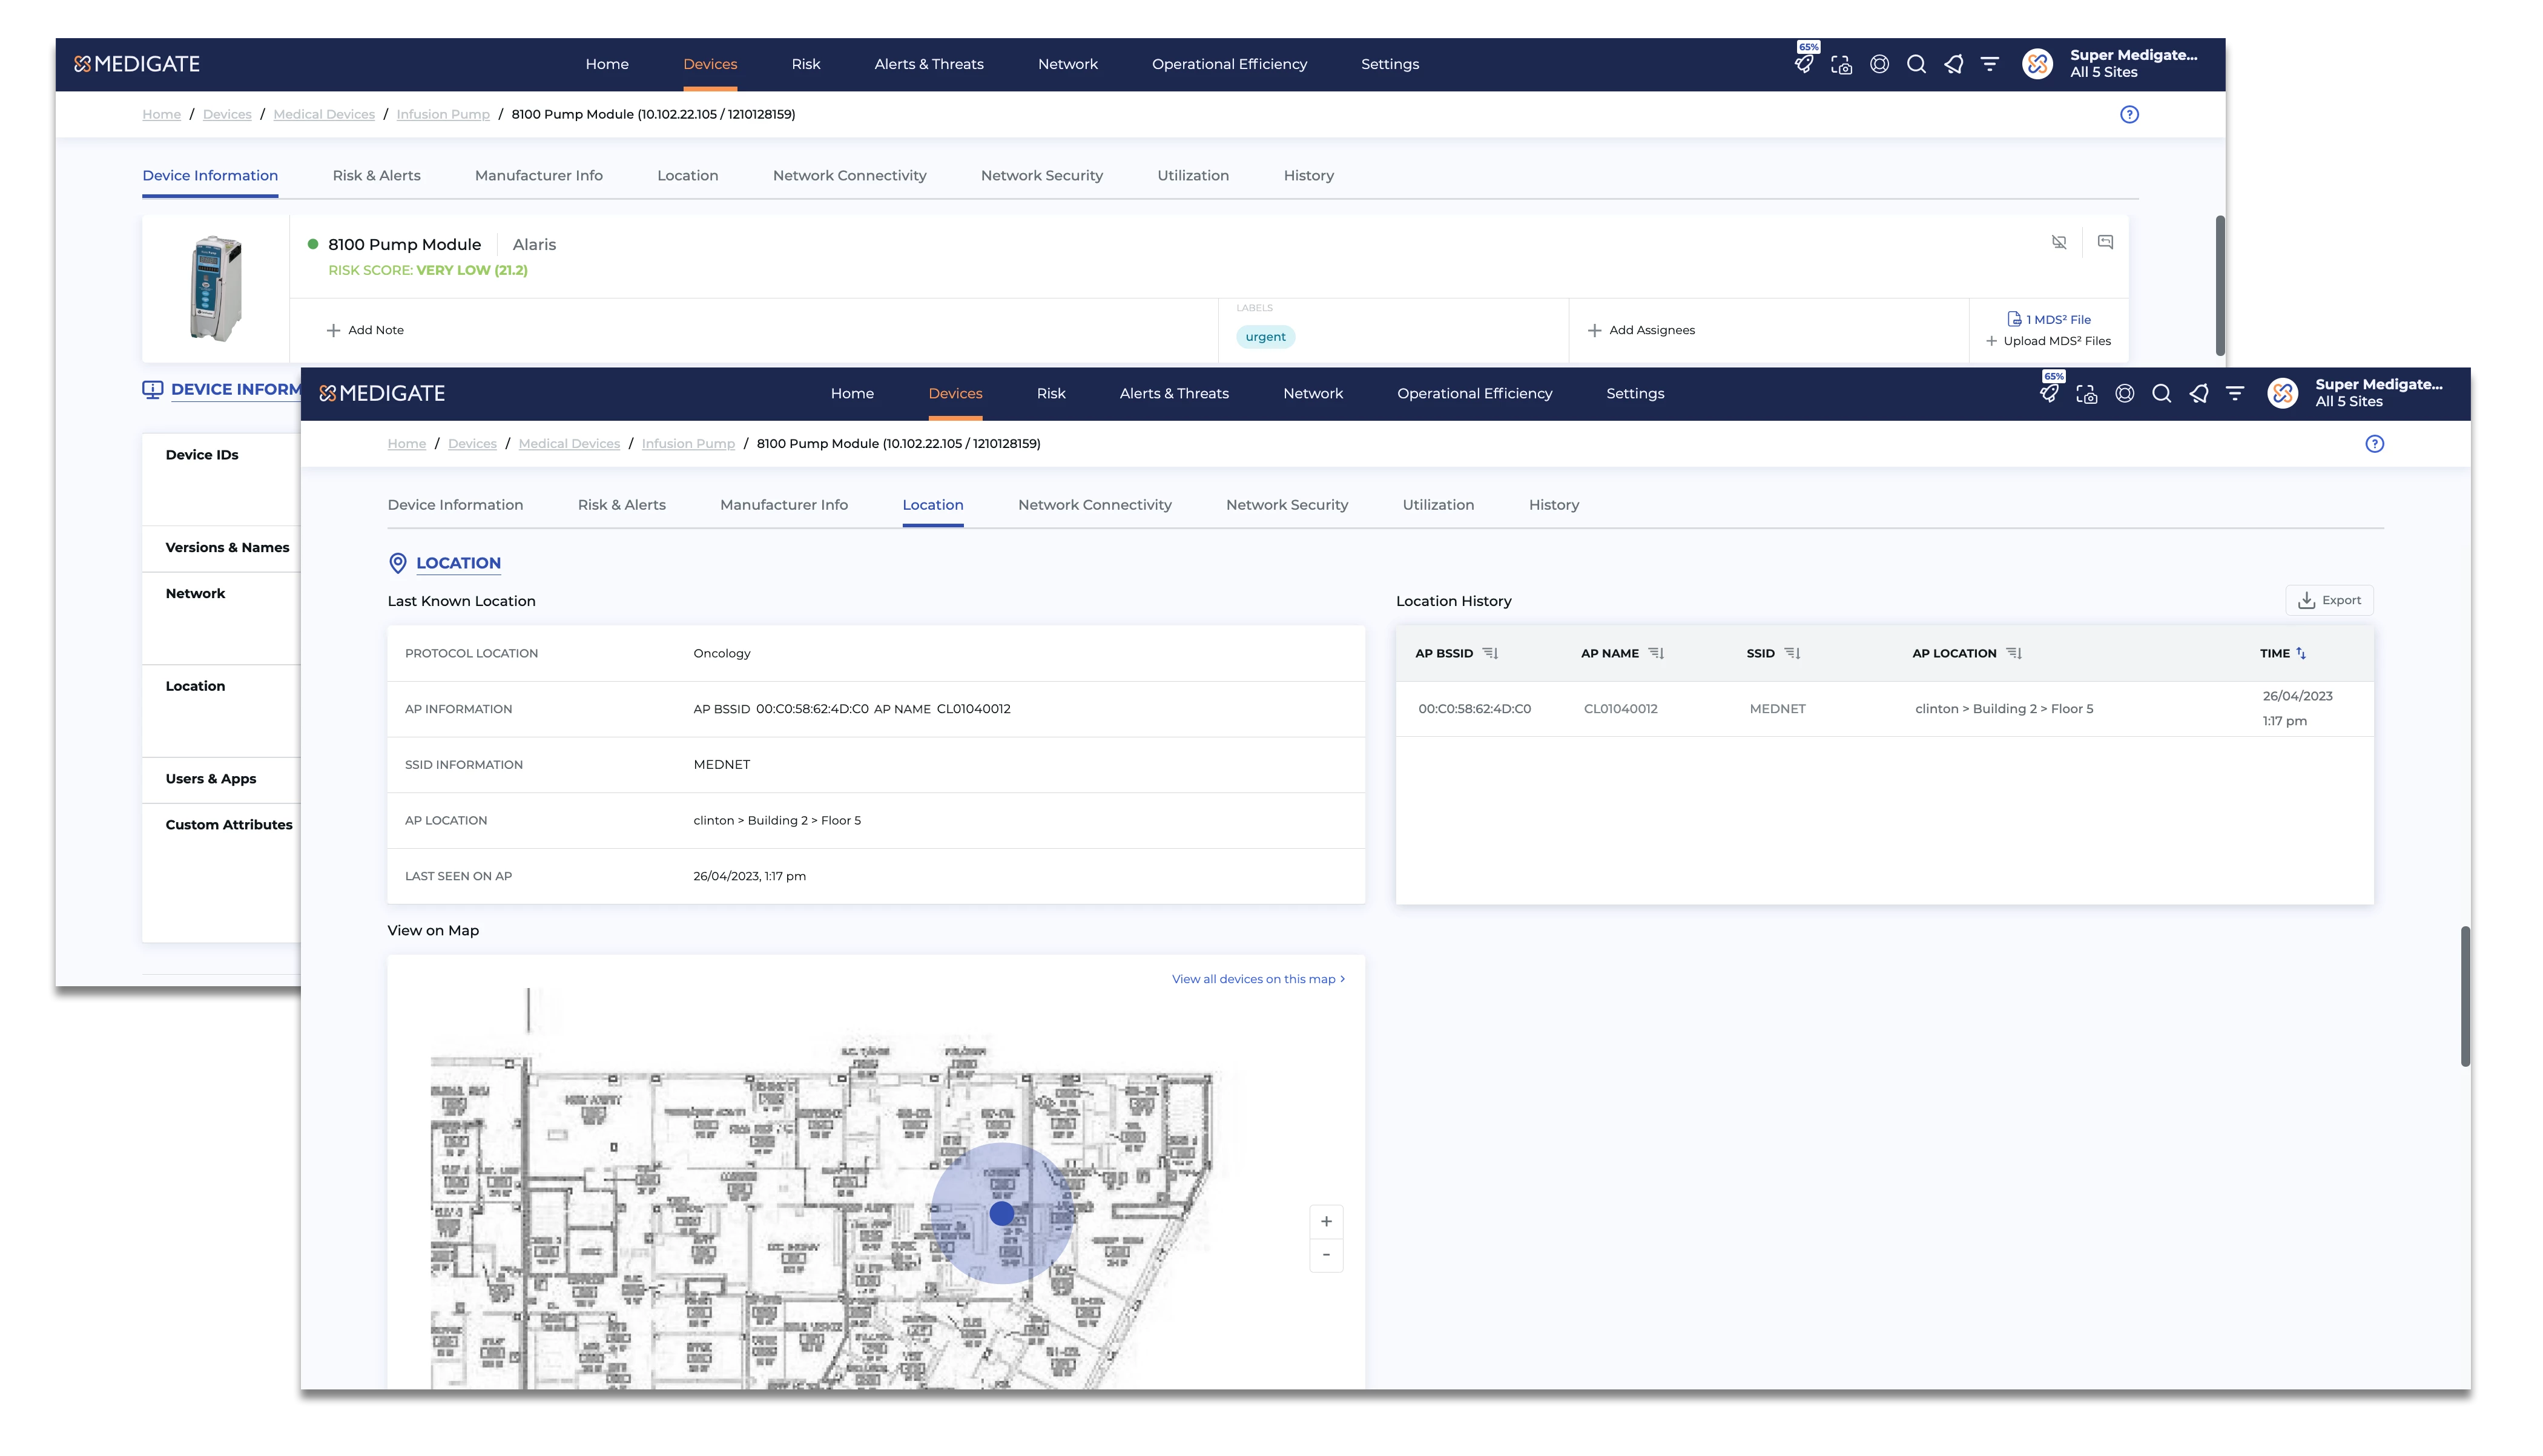Click the rocket progress icon showing 65%

click(x=2049, y=393)
